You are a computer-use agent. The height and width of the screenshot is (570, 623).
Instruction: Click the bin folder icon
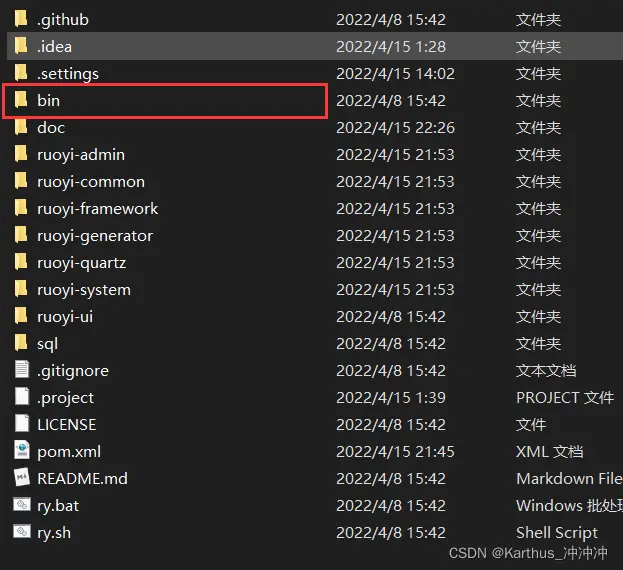tap(21, 100)
